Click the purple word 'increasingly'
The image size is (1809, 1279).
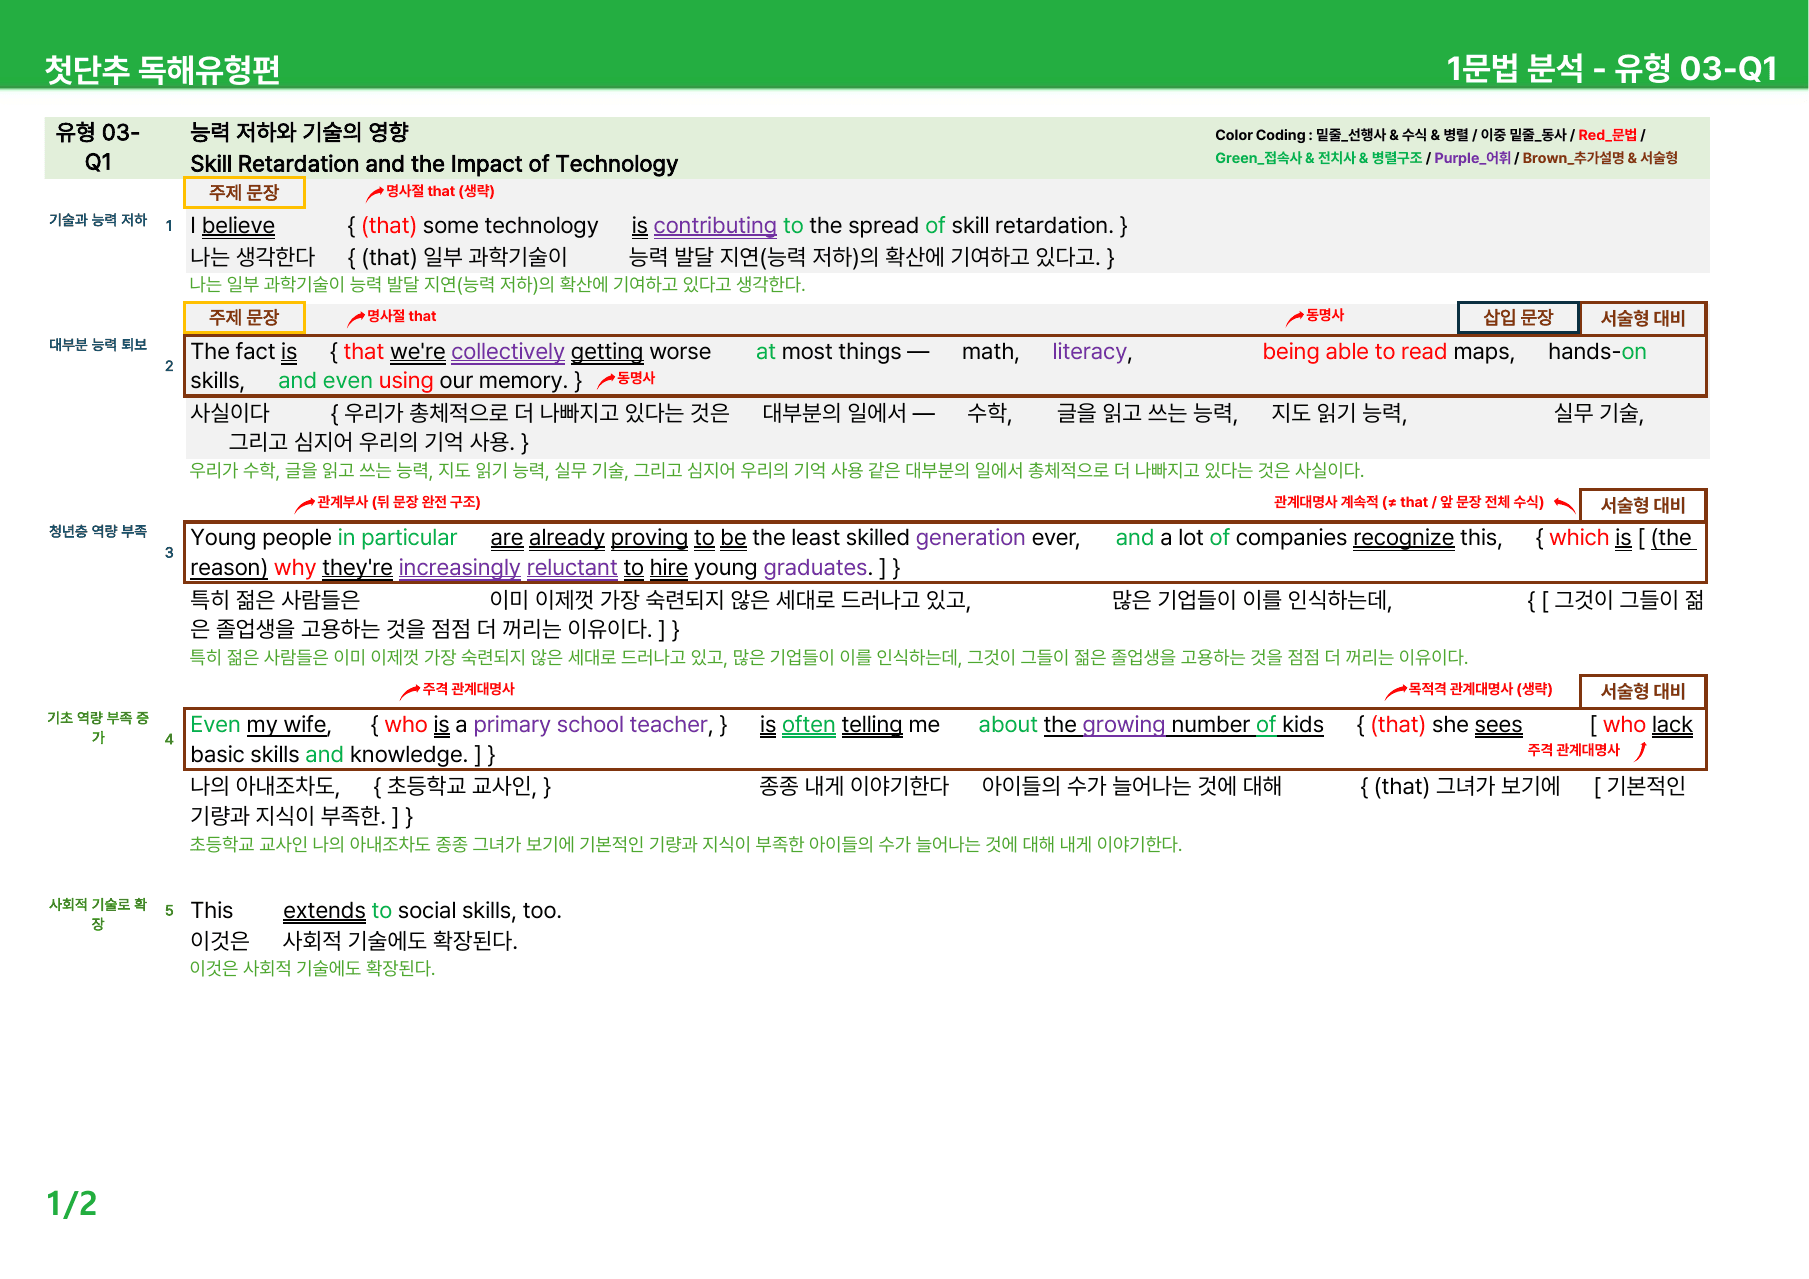459,568
